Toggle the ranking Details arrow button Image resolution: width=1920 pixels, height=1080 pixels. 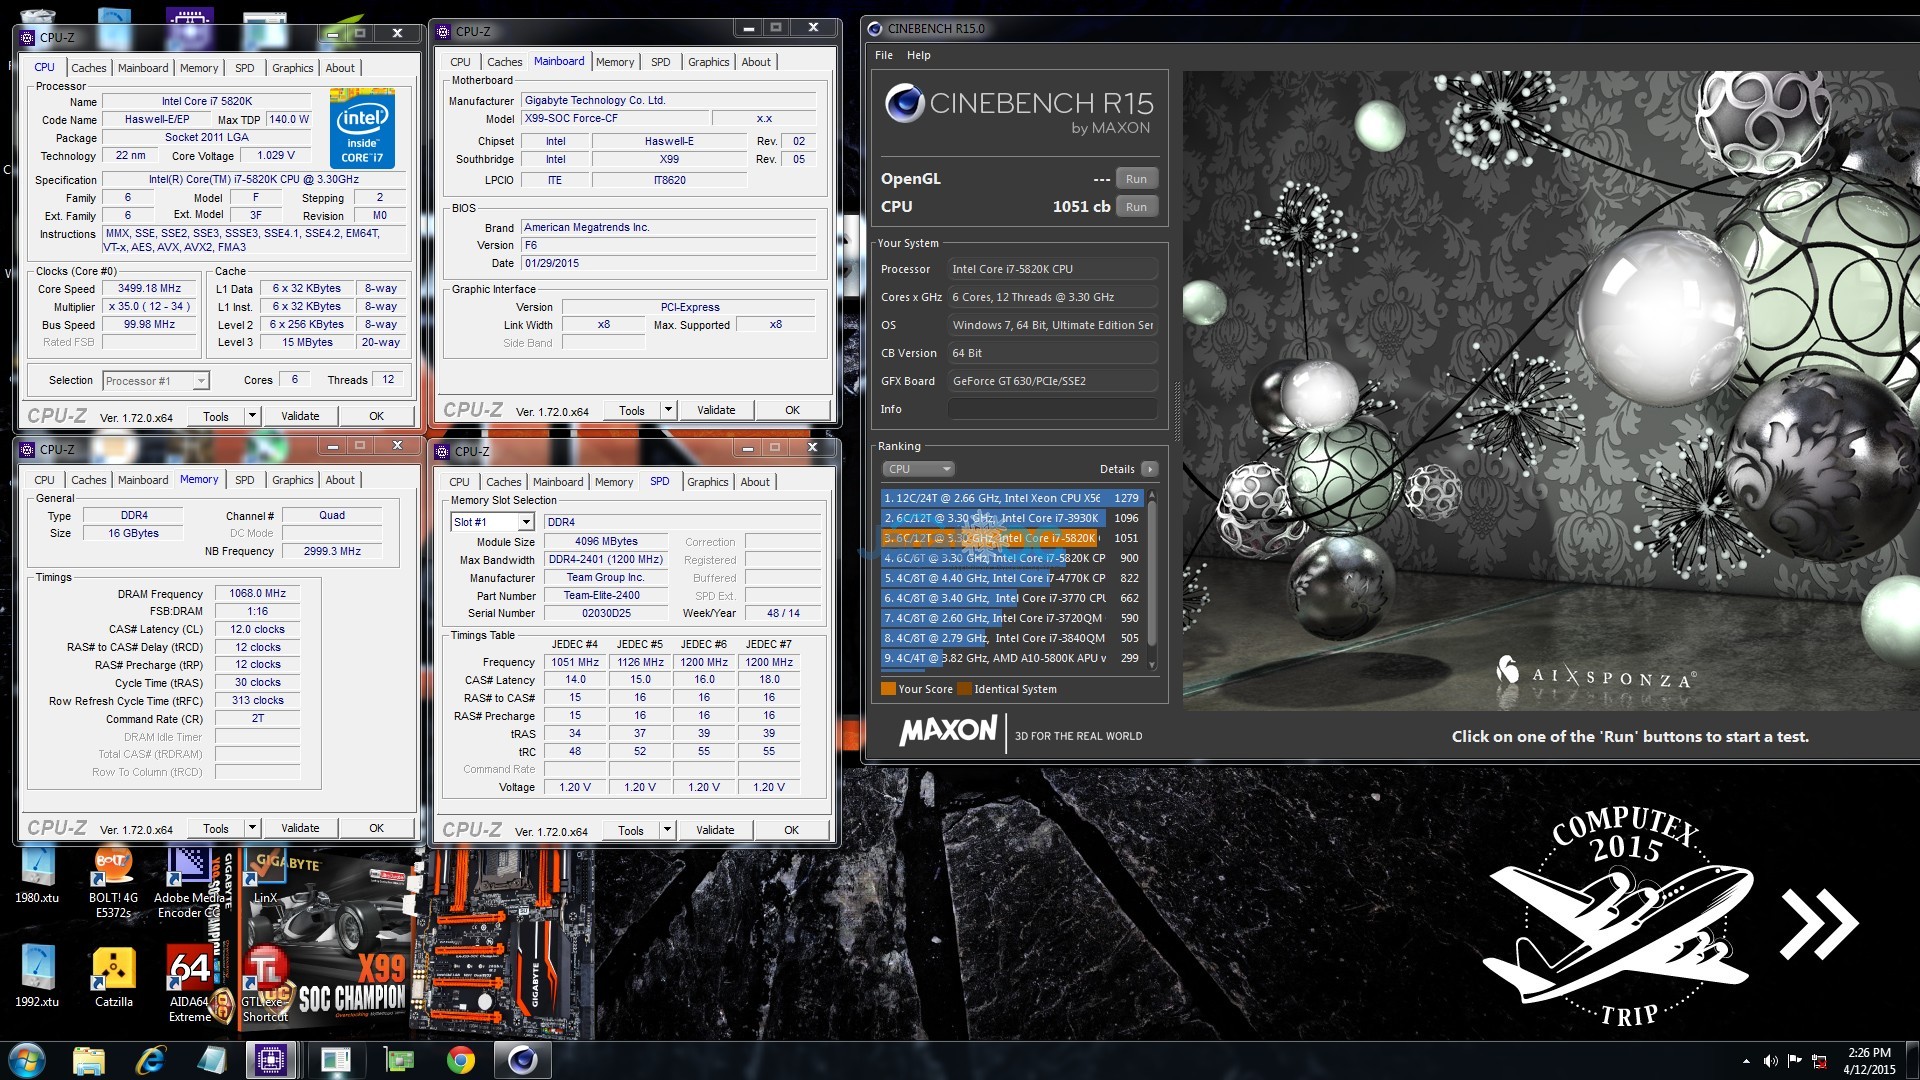click(1149, 469)
